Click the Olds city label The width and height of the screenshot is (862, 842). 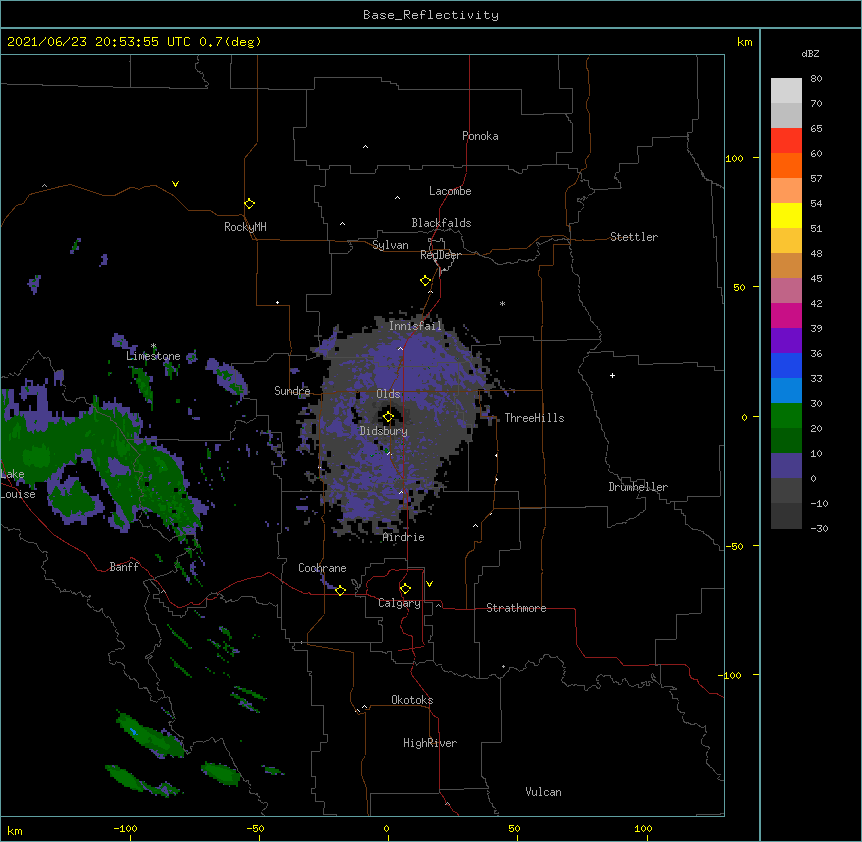(388, 394)
